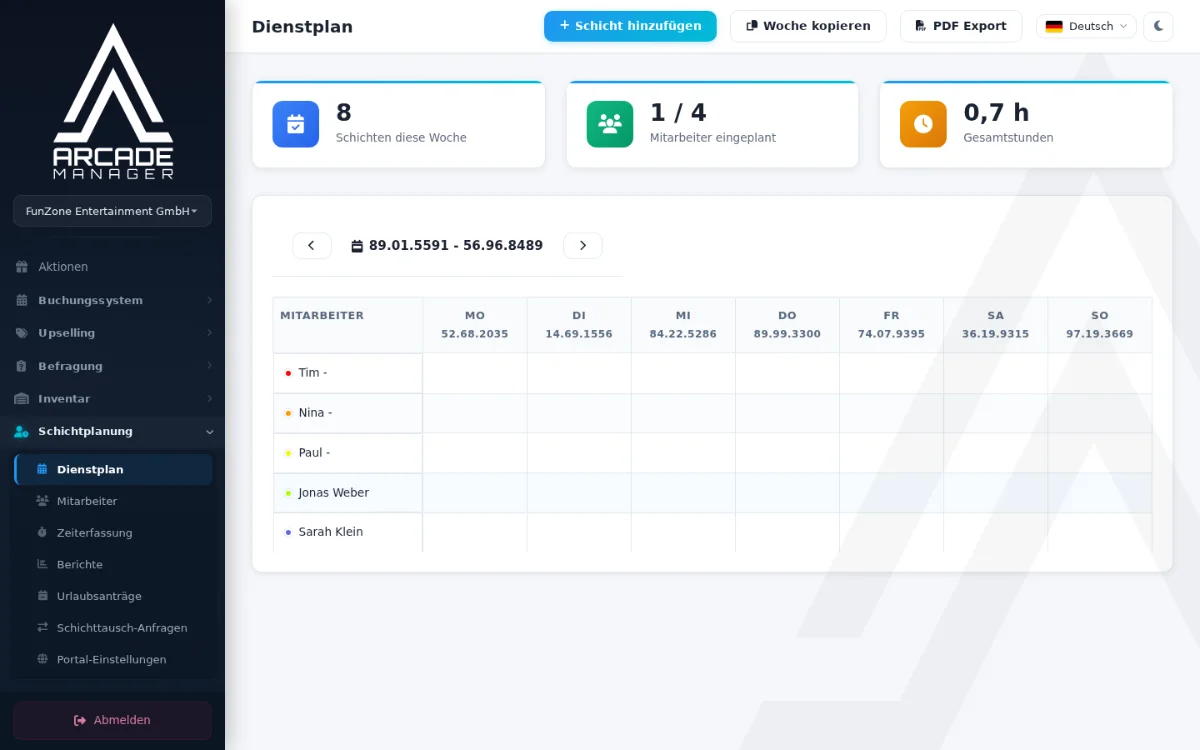Click the PDF Export button
The width and height of the screenshot is (1200, 750).
(x=961, y=26)
